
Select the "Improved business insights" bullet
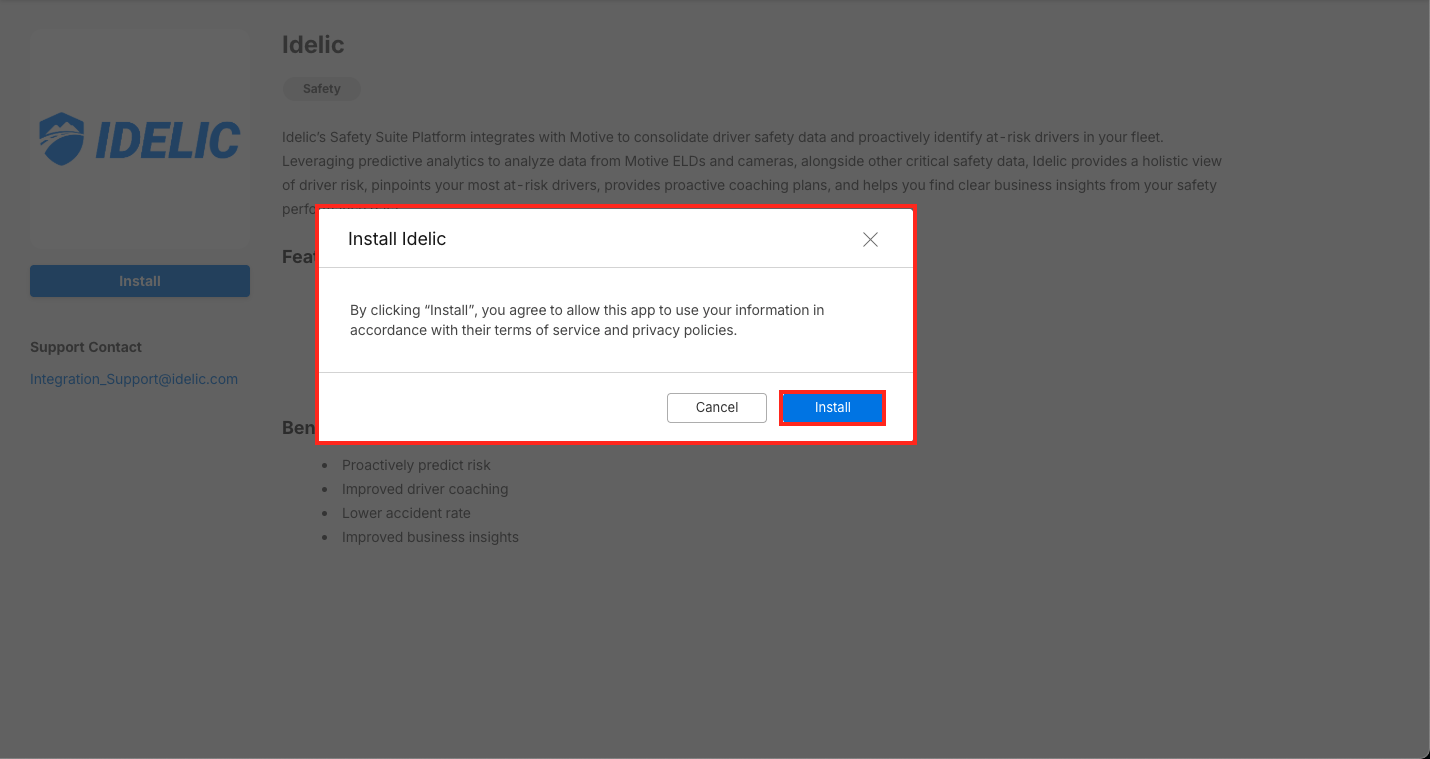tap(430, 537)
